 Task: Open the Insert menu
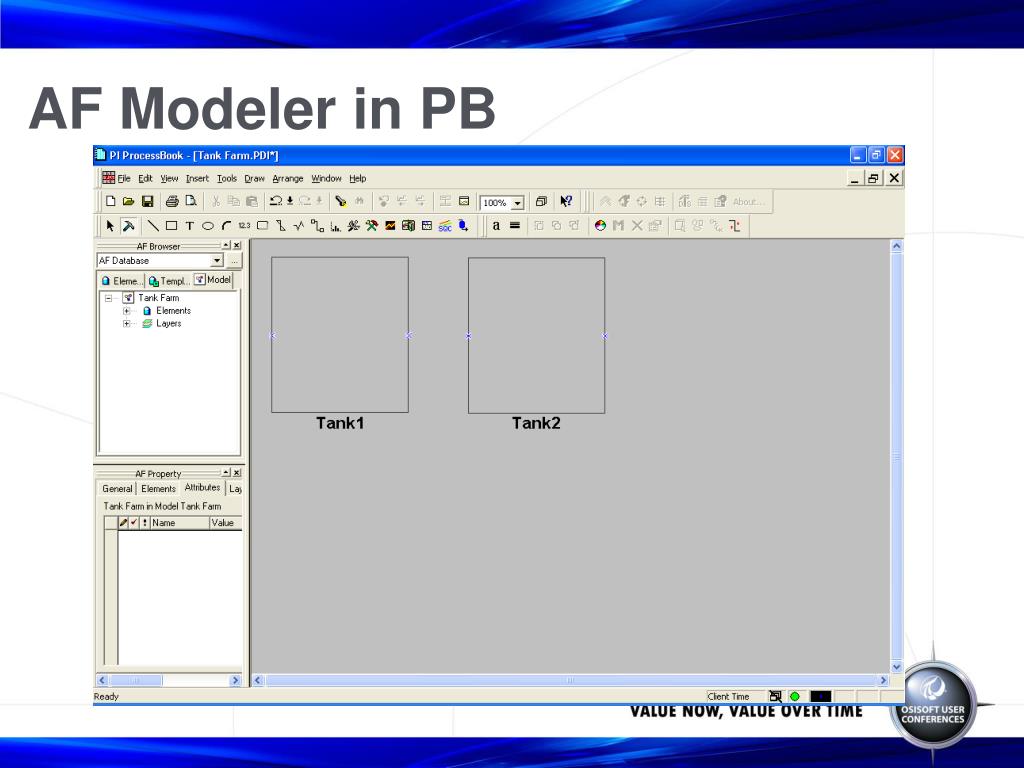[x=197, y=178]
